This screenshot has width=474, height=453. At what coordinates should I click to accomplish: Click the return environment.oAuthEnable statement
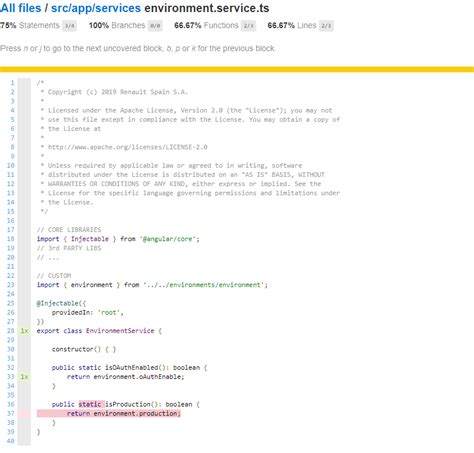tap(126, 377)
